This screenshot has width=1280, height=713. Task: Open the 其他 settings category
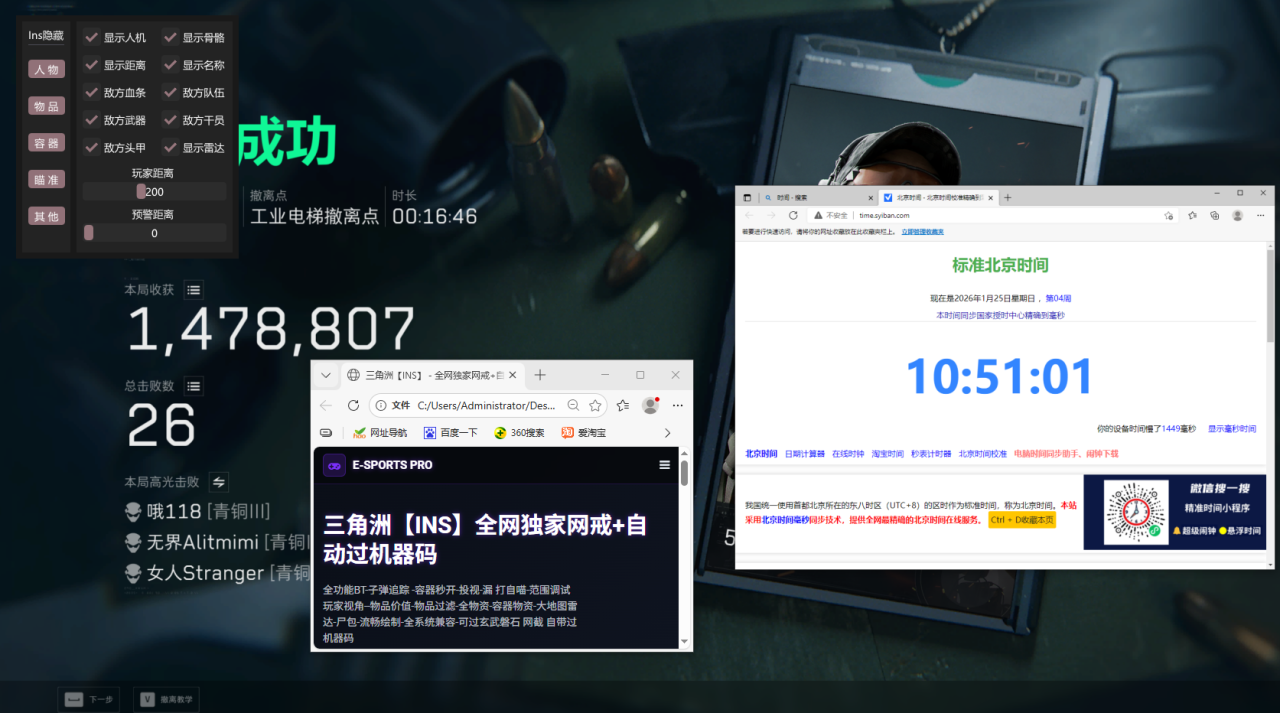pyautogui.click(x=46, y=215)
